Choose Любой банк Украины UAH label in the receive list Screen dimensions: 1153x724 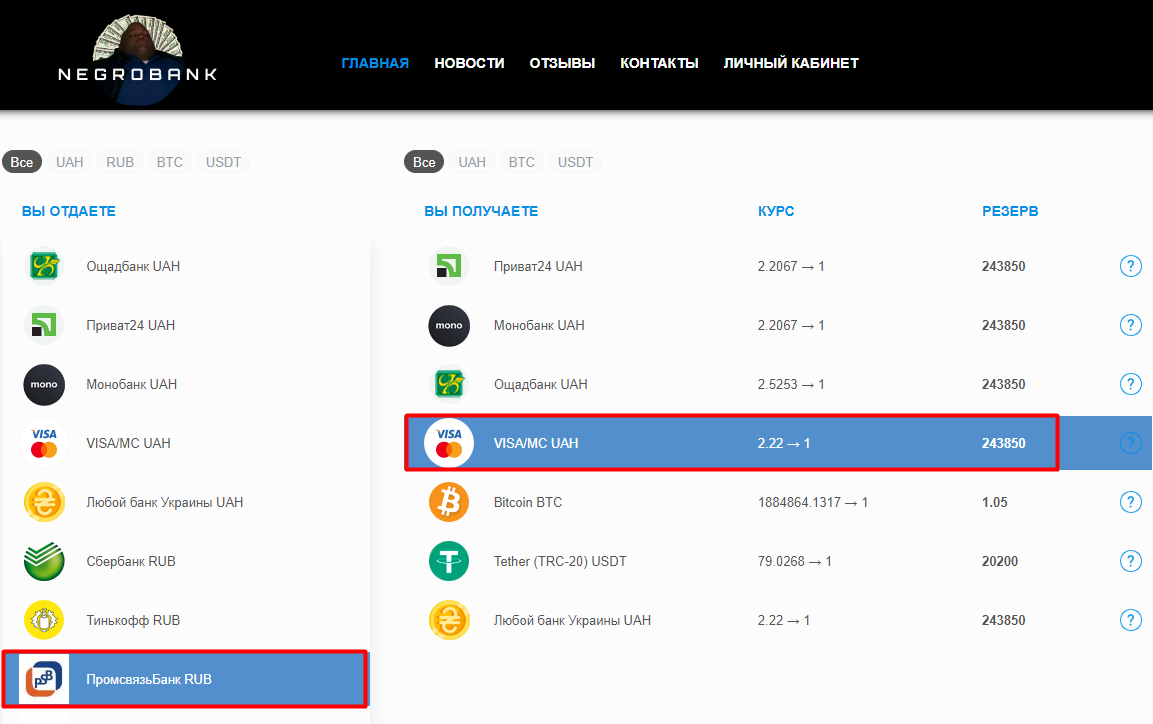click(572, 620)
